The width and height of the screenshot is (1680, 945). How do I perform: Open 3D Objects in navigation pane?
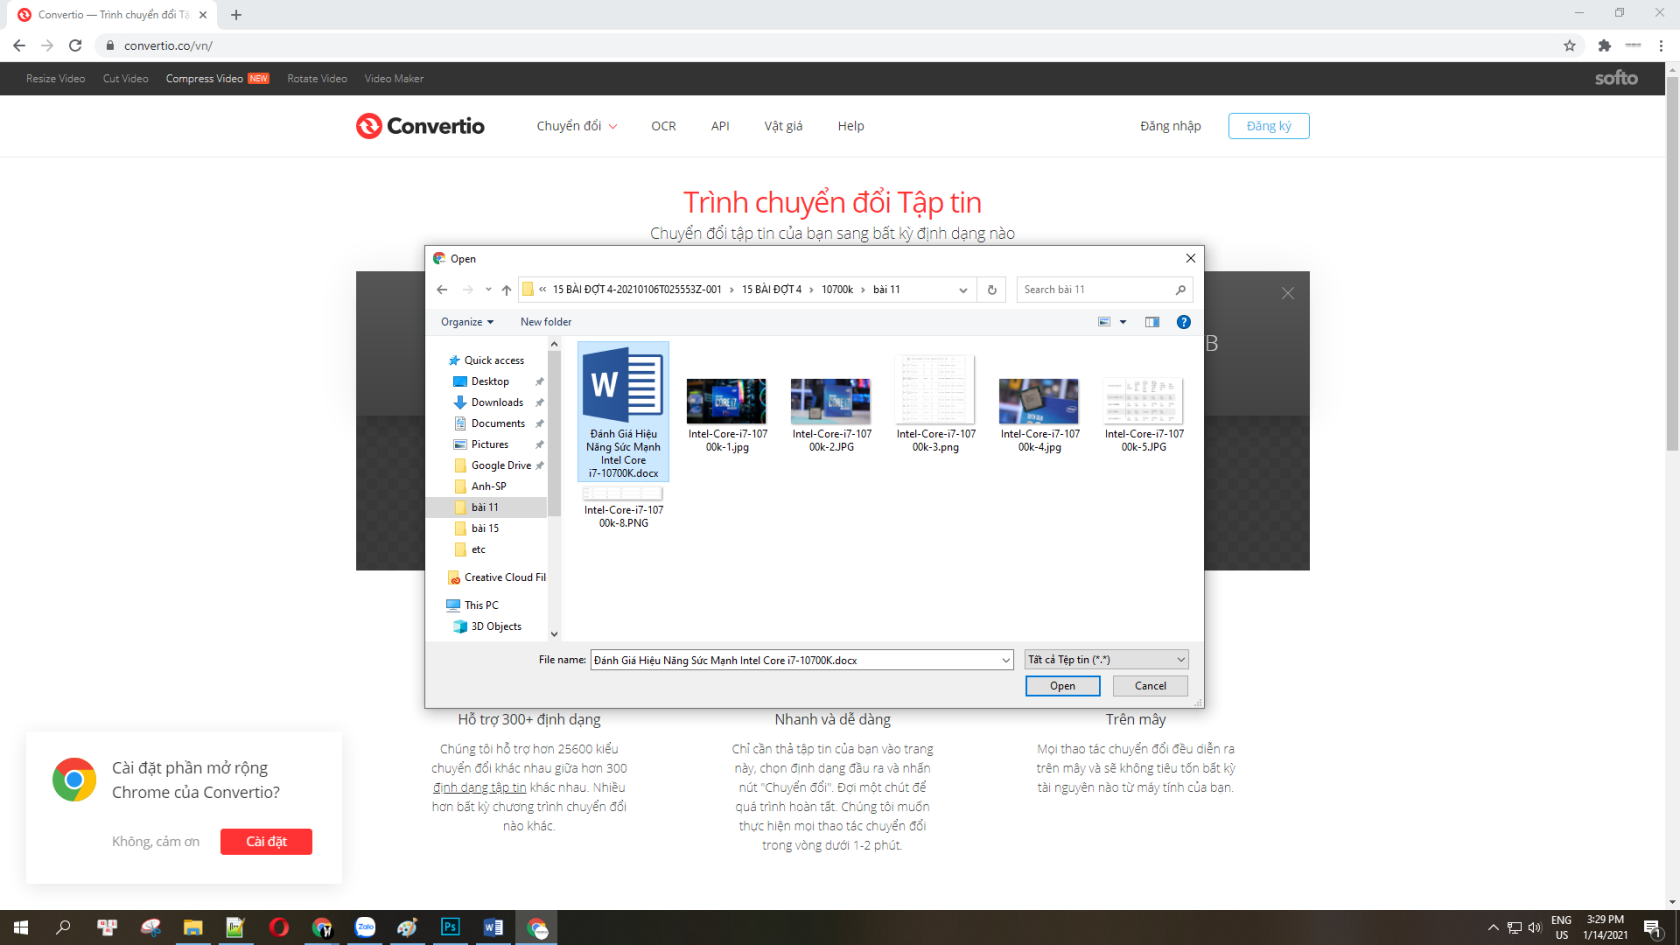click(496, 626)
